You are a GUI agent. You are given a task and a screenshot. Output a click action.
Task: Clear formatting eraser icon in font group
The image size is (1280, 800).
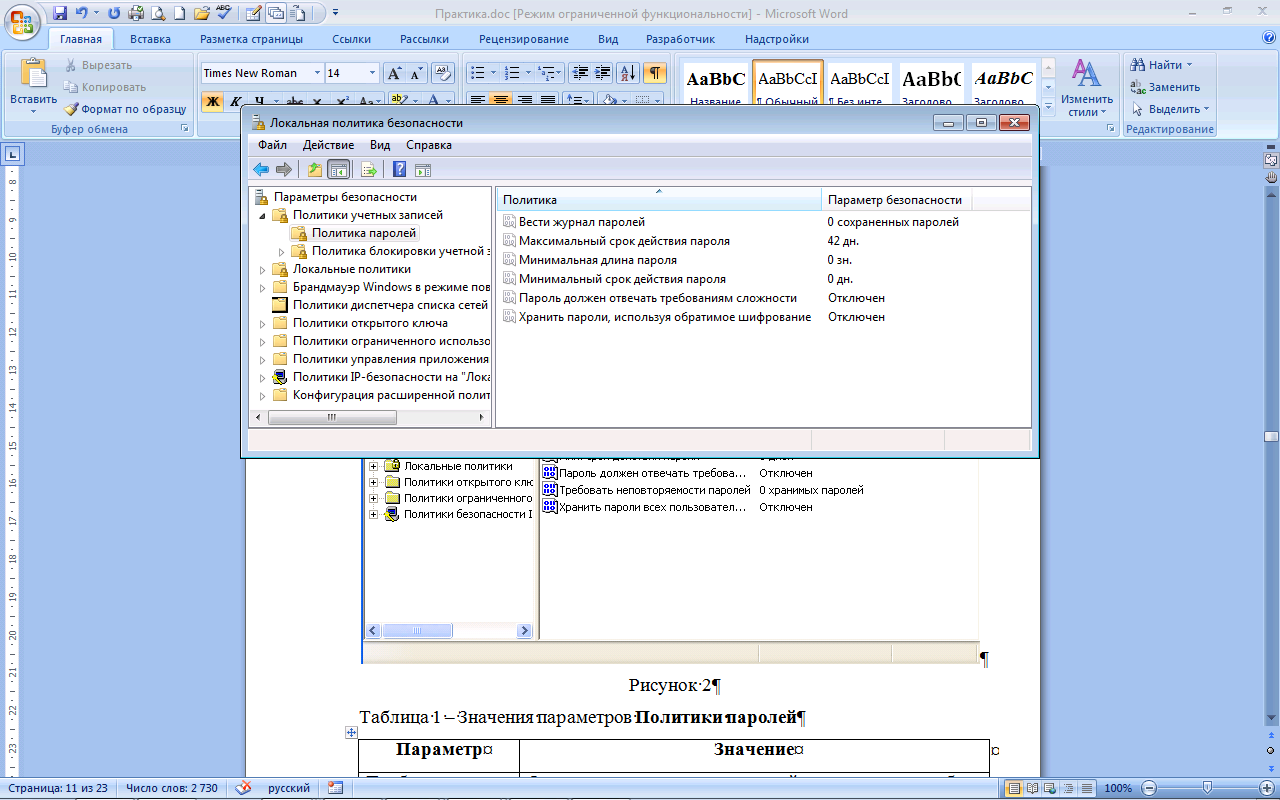tap(443, 73)
